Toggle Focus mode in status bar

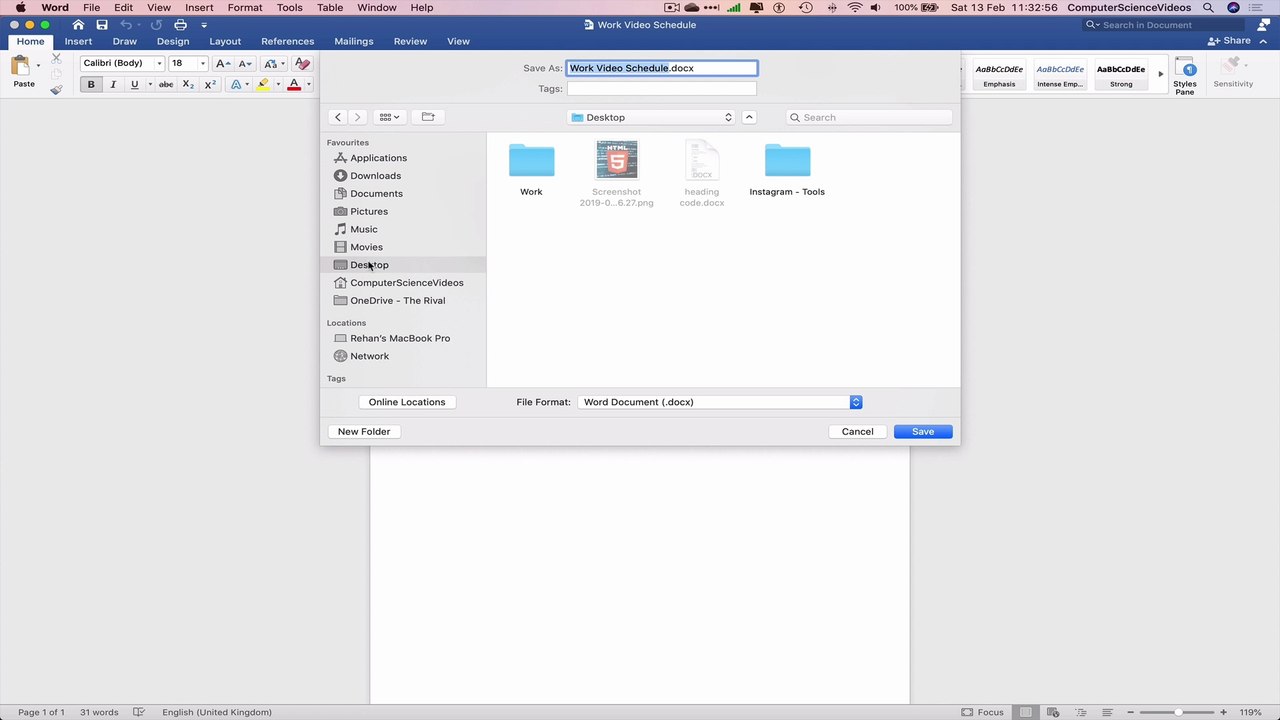click(982, 712)
